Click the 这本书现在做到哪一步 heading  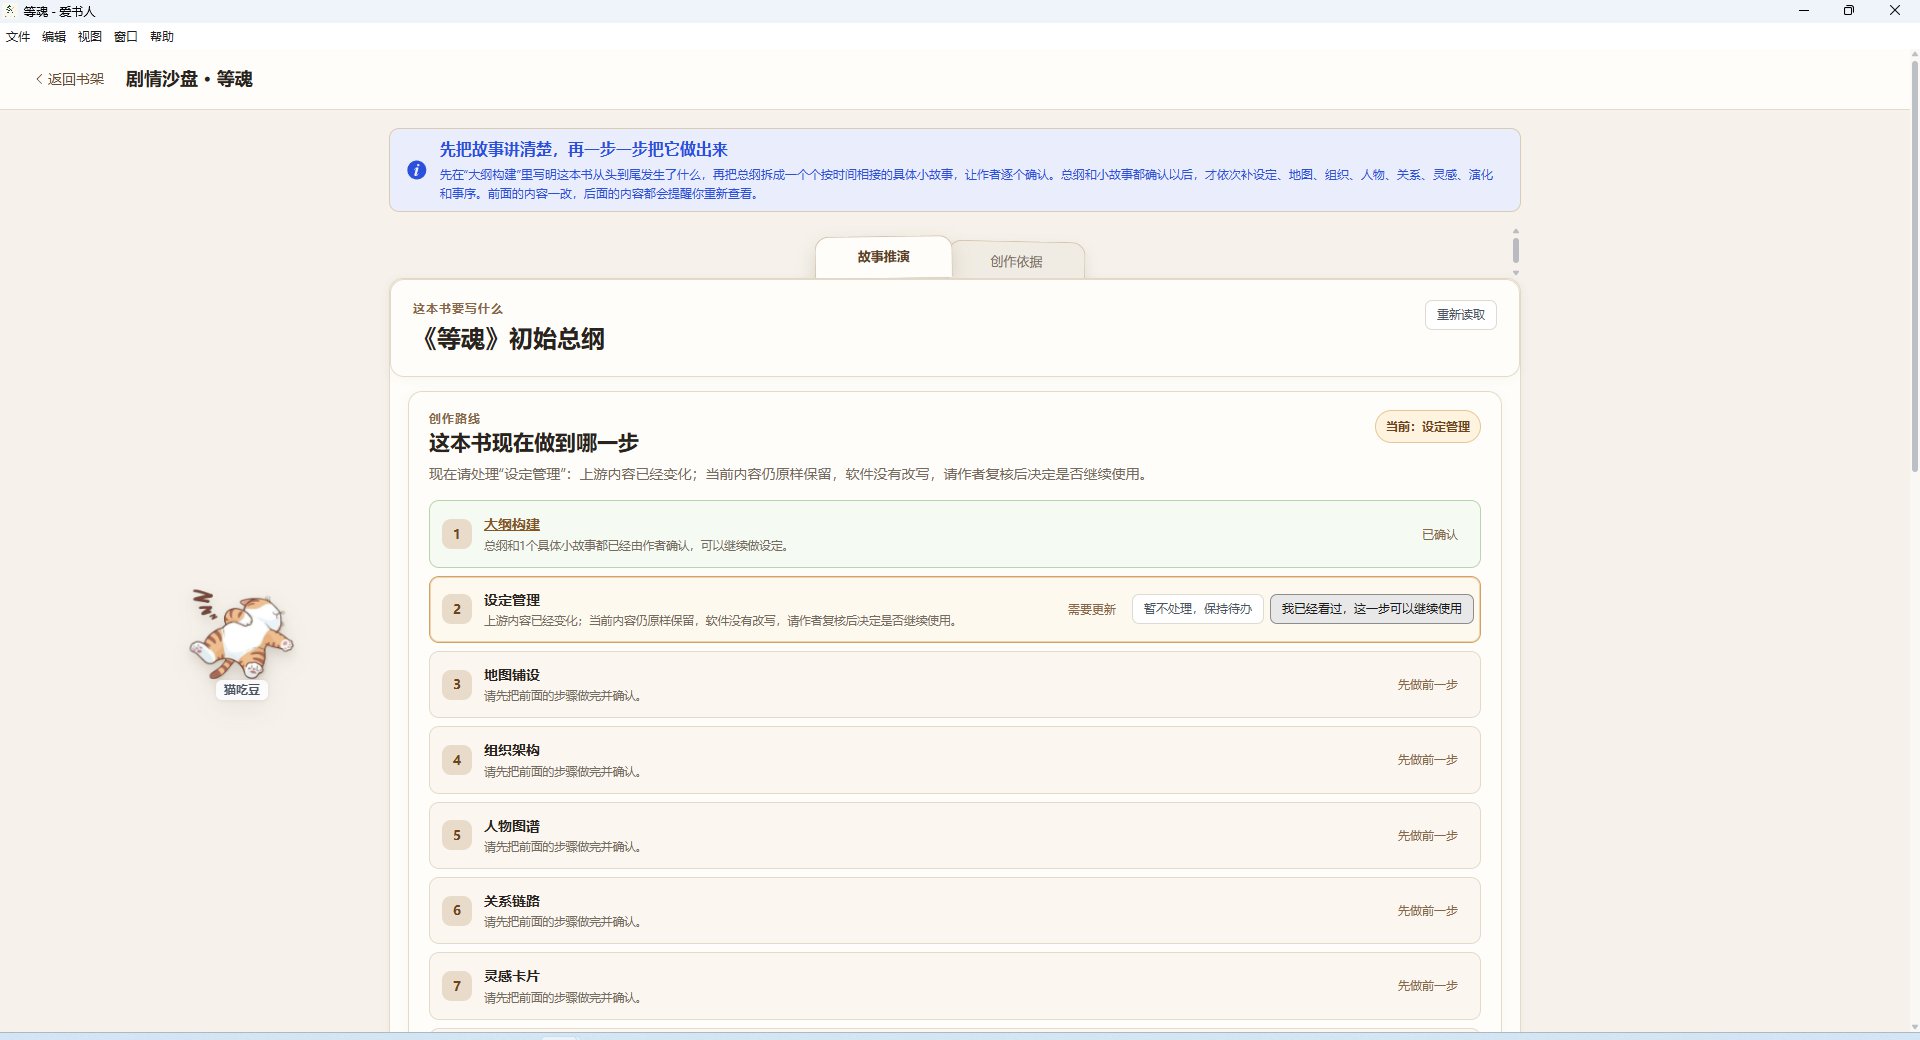click(533, 443)
